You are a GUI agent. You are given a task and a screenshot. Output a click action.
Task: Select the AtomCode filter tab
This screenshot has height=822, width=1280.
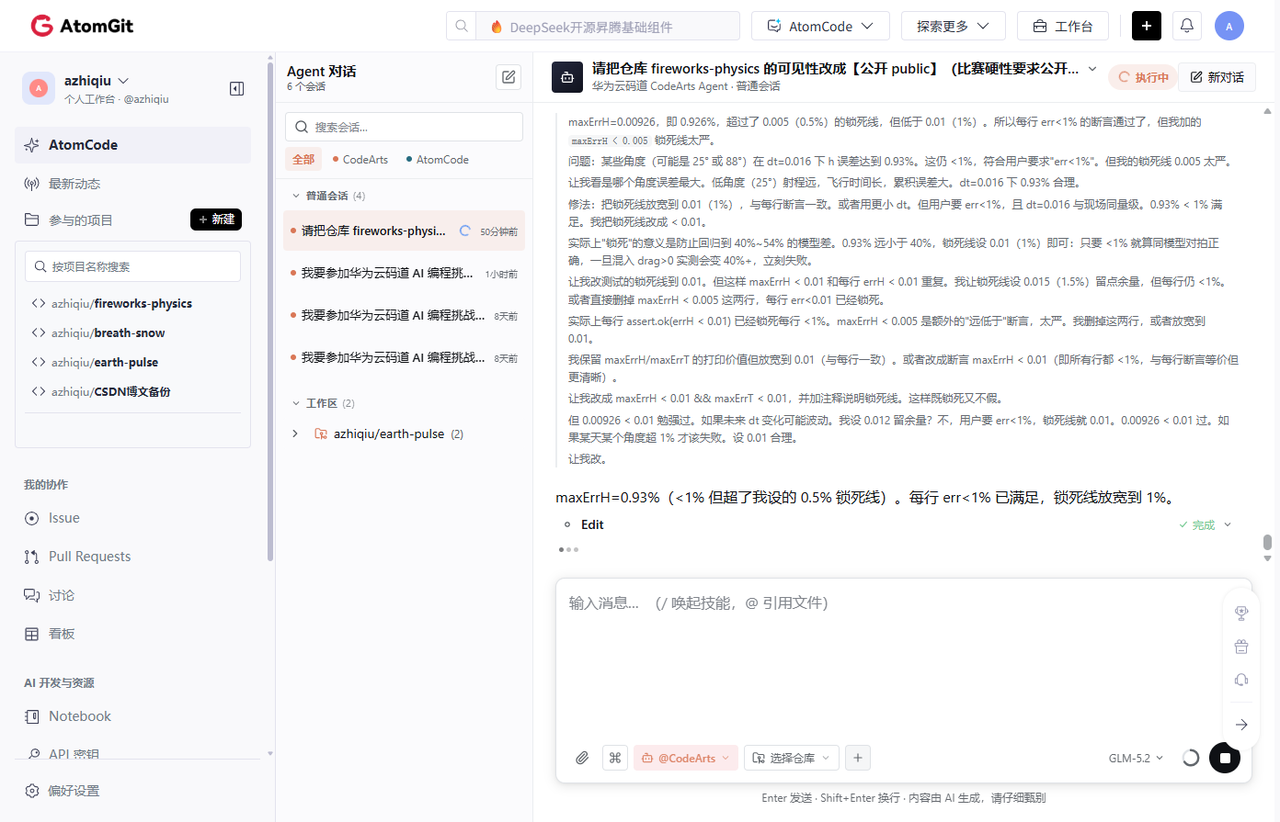click(x=437, y=160)
